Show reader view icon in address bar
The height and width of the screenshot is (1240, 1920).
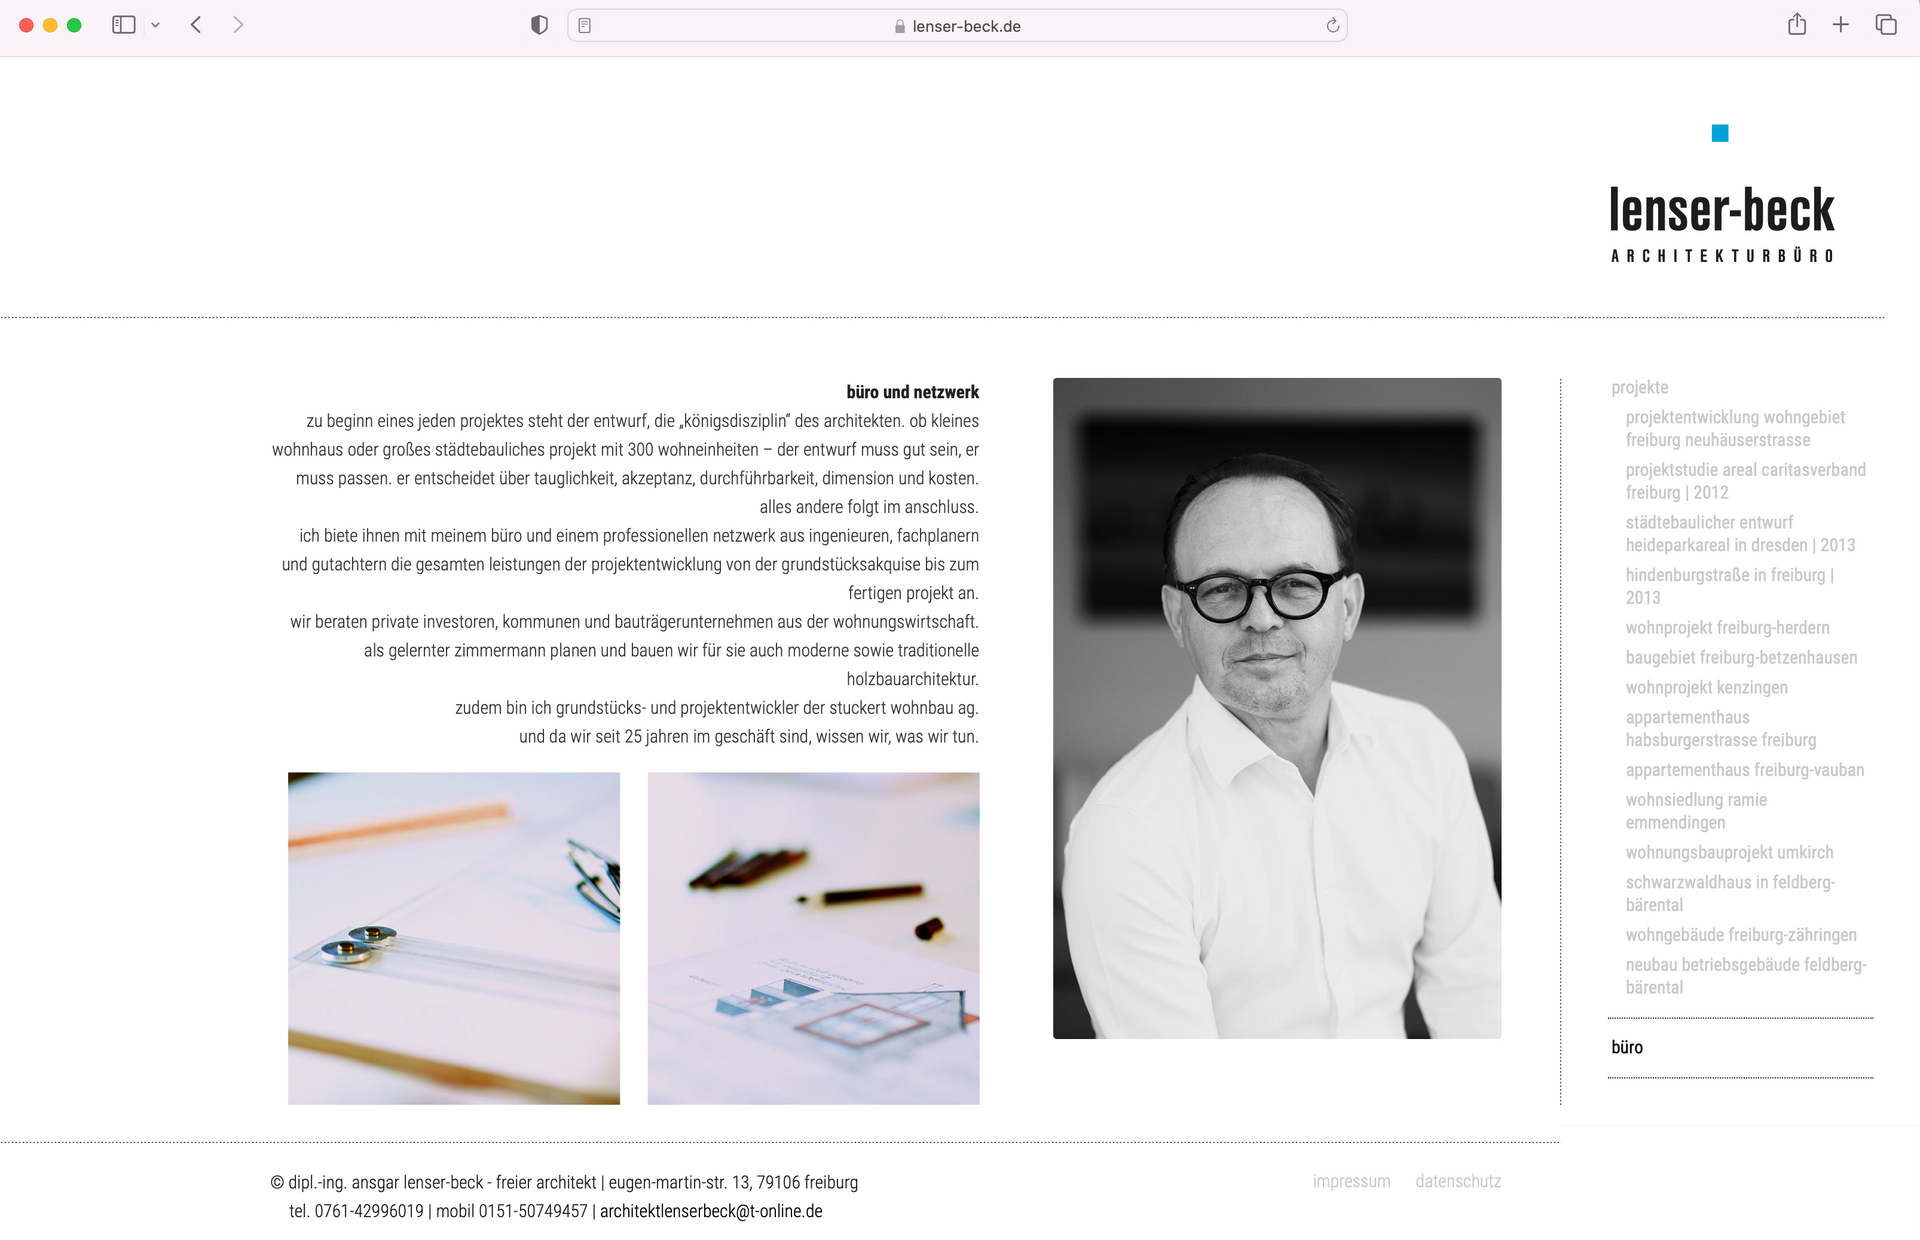tap(585, 26)
